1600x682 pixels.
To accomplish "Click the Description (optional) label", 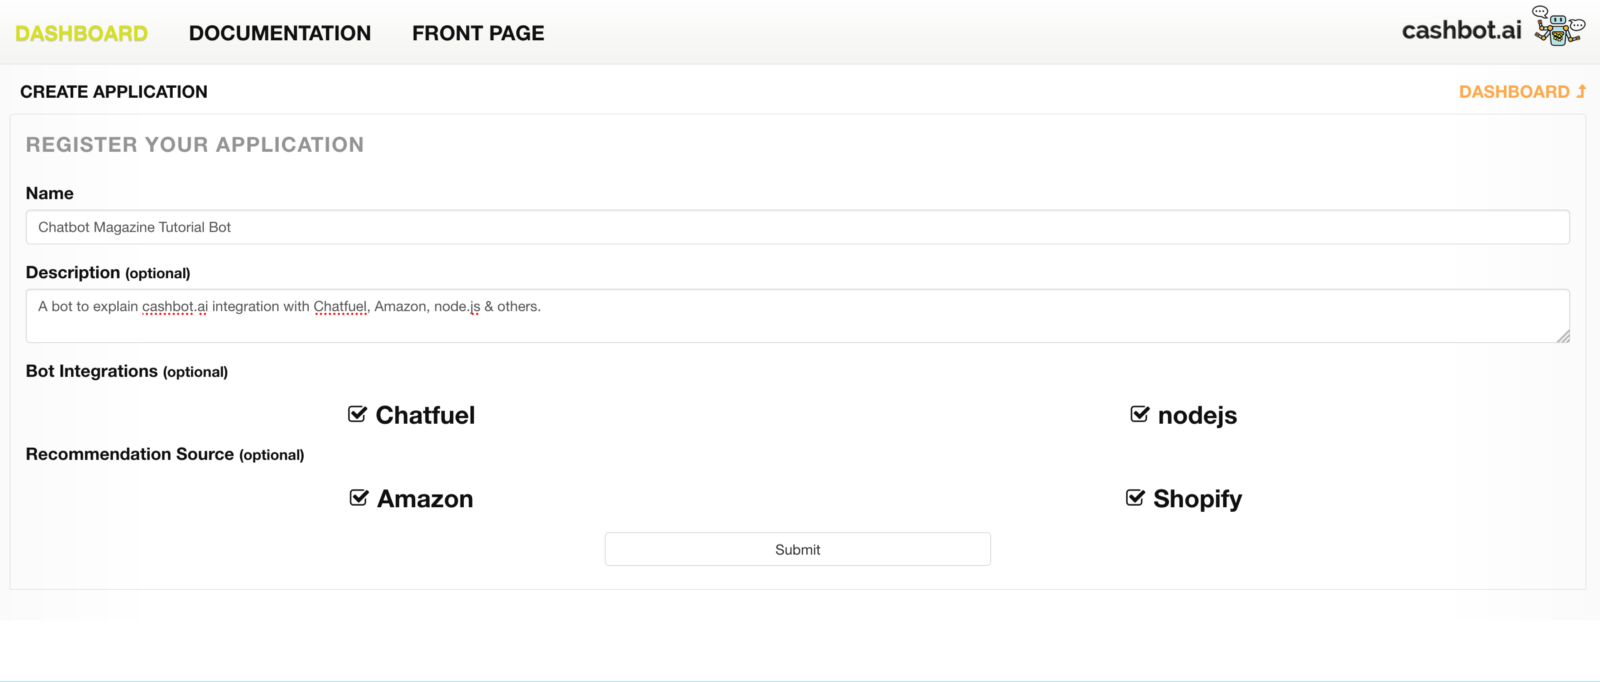I will [108, 272].
